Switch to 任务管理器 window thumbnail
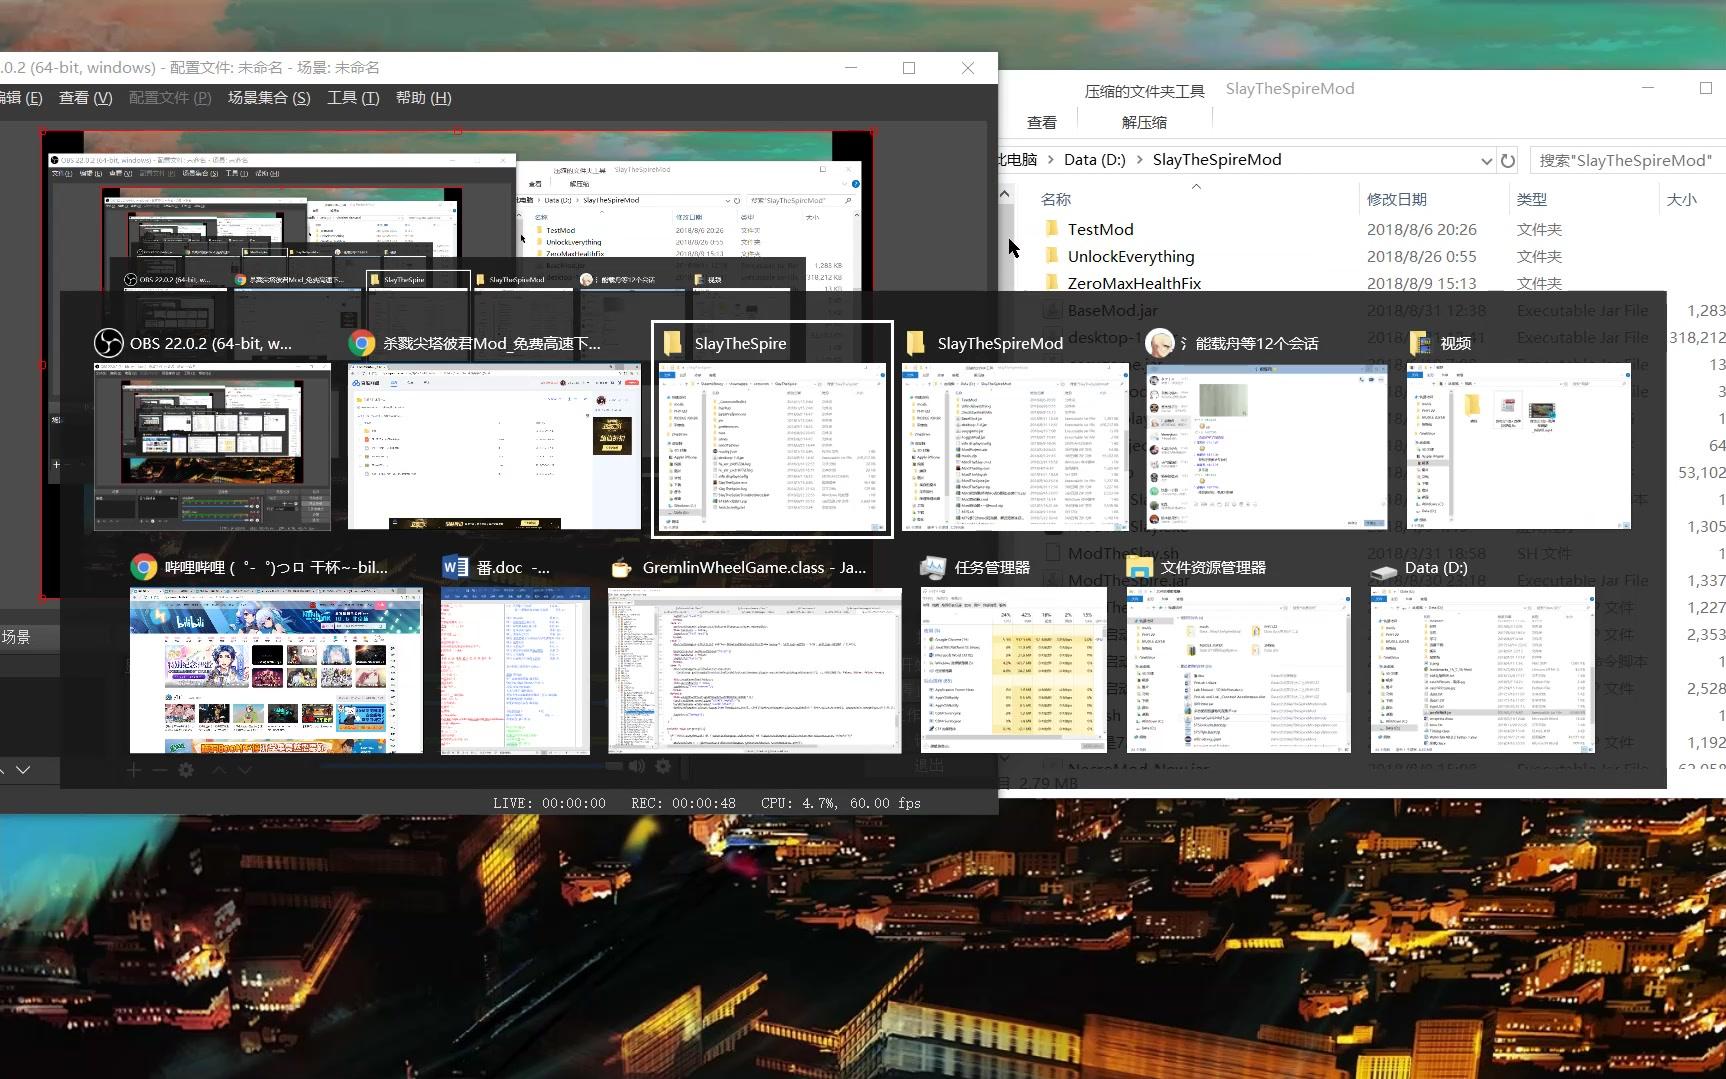Viewport: 1726px width, 1079px height. pyautogui.click(x=1013, y=670)
